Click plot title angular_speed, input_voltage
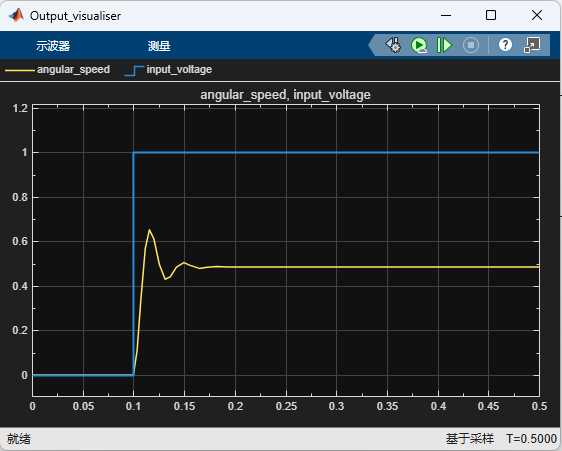 [285, 95]
